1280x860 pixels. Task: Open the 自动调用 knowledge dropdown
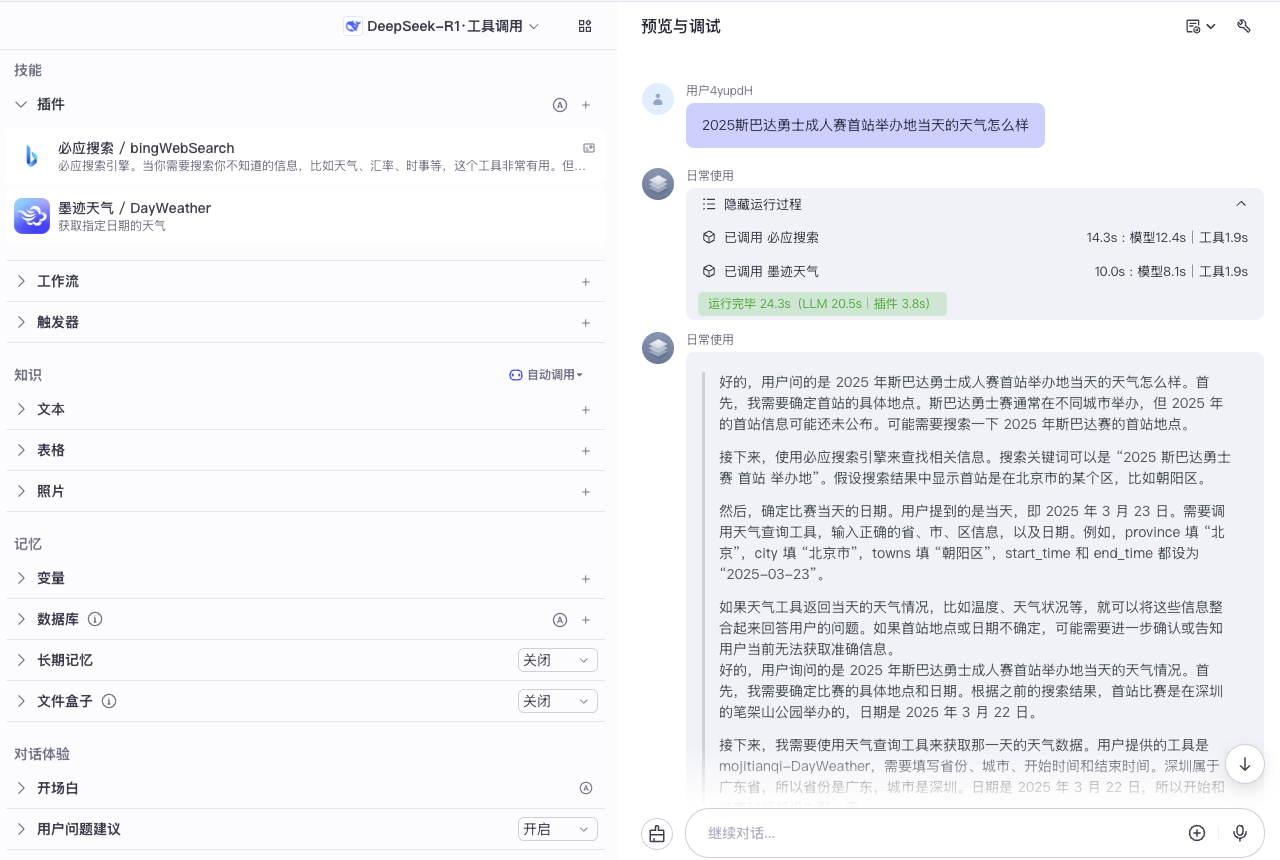(546, 375)
